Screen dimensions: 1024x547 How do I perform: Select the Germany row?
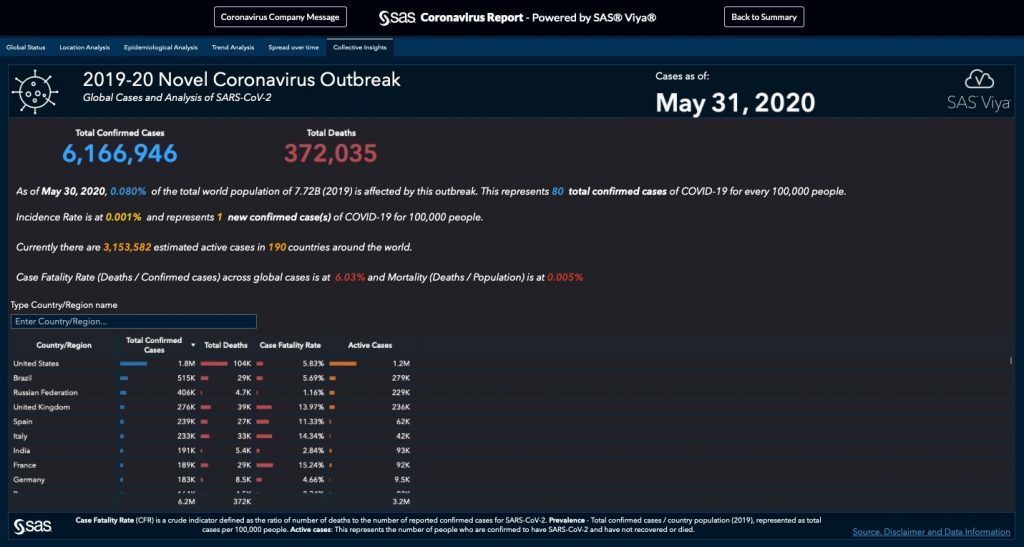(x=212, y=480)
